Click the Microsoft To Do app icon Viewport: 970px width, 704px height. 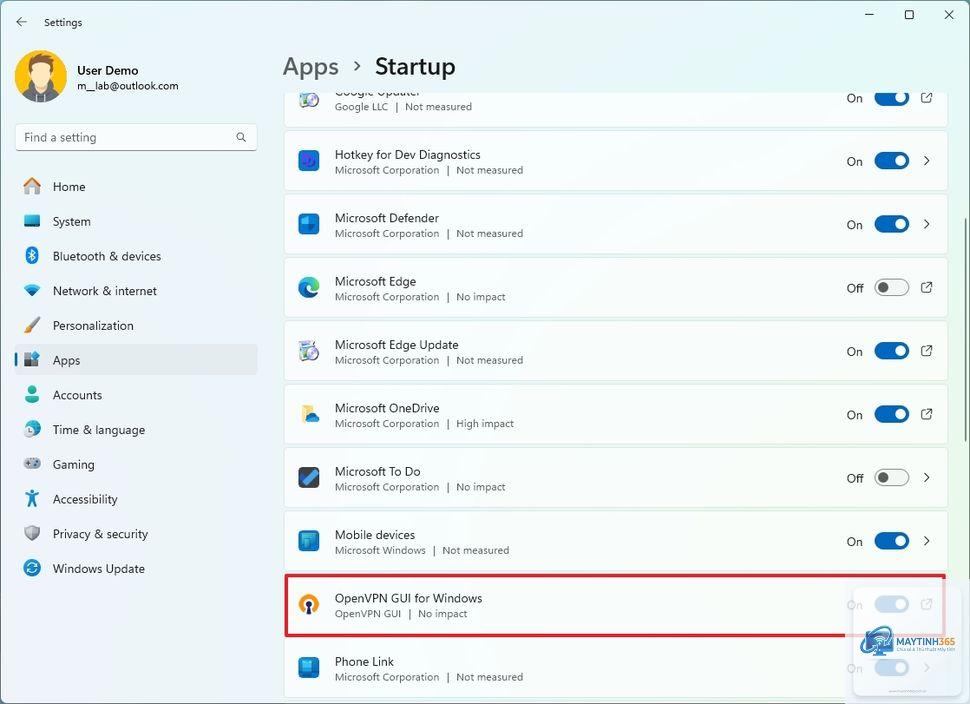click(309, 478)
